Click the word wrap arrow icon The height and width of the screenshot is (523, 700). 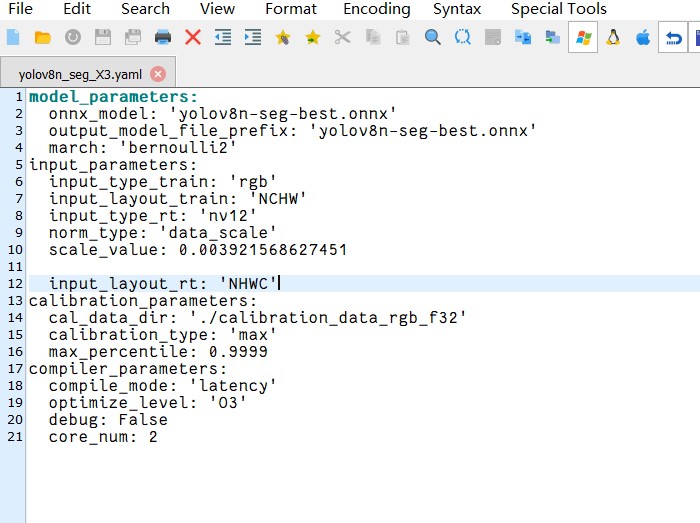[674, 38]
